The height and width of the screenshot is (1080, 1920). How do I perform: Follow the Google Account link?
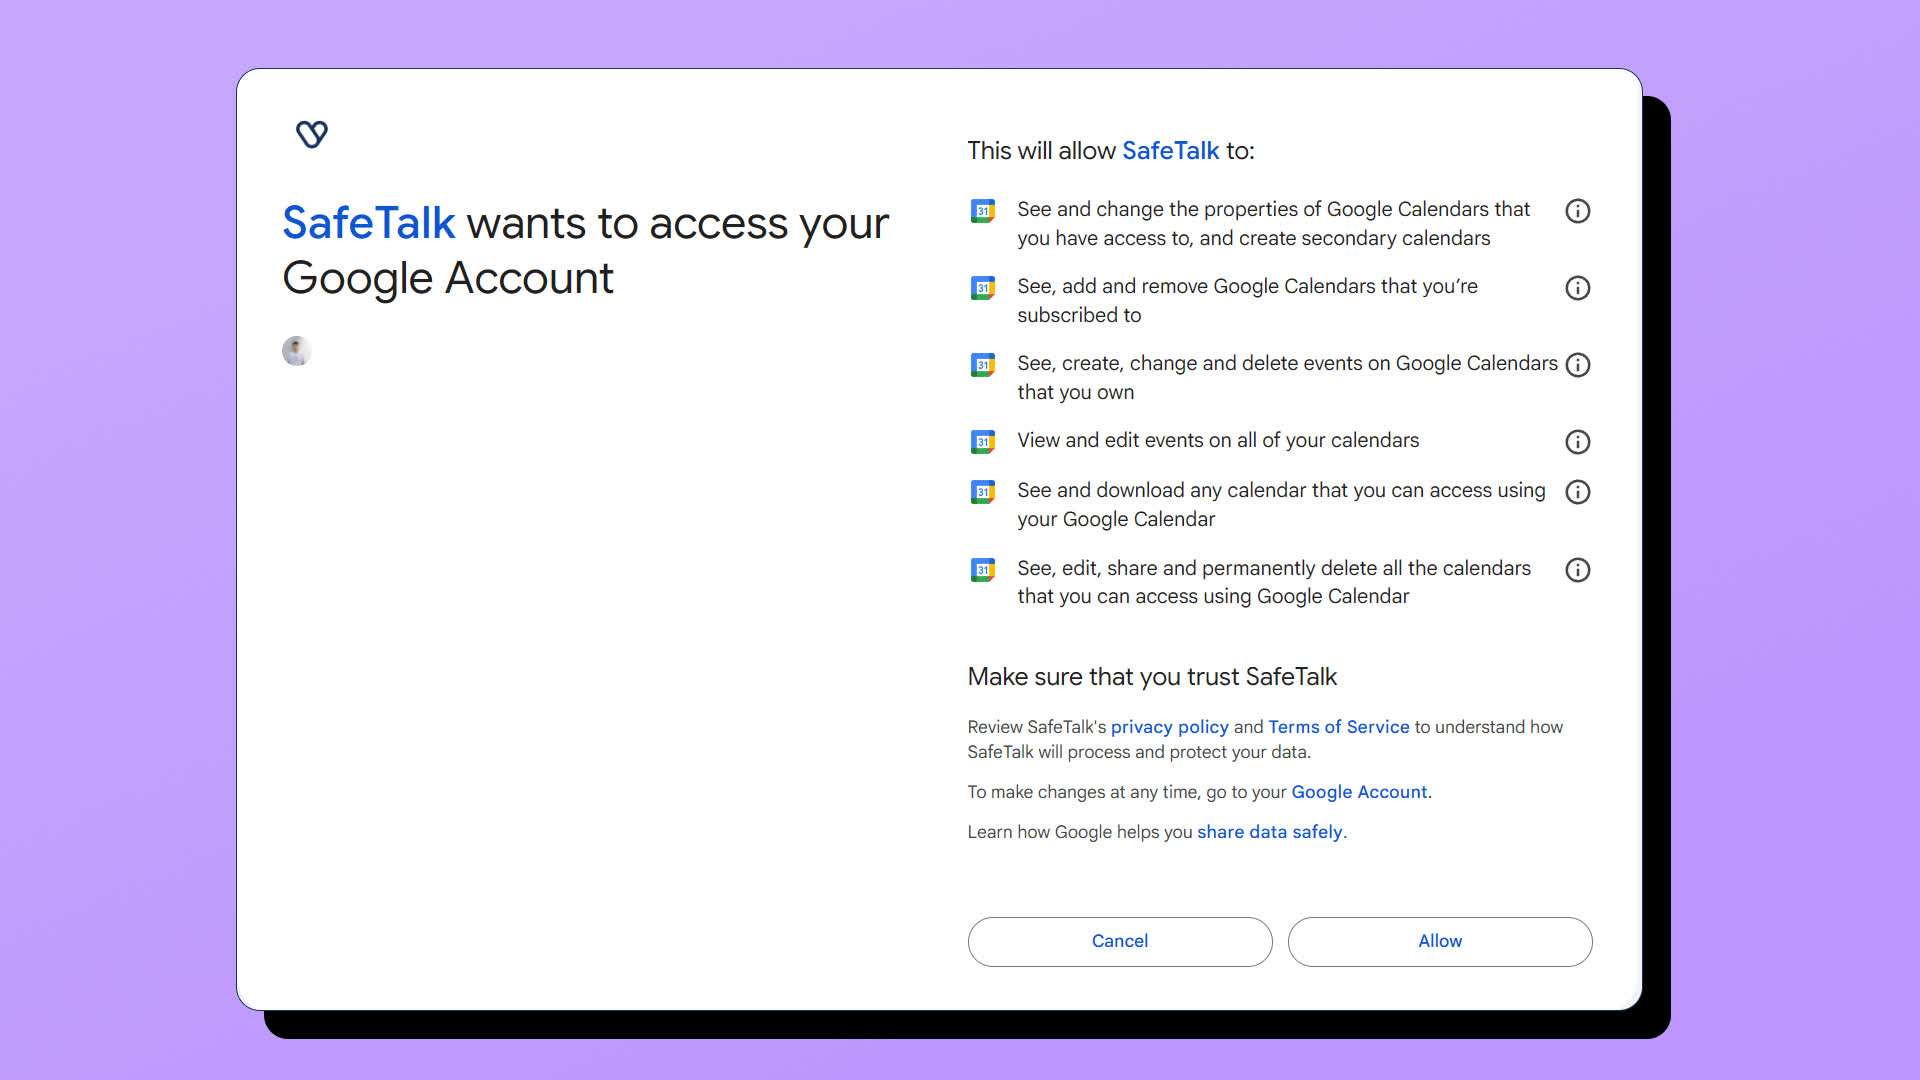coord(1358,792)
